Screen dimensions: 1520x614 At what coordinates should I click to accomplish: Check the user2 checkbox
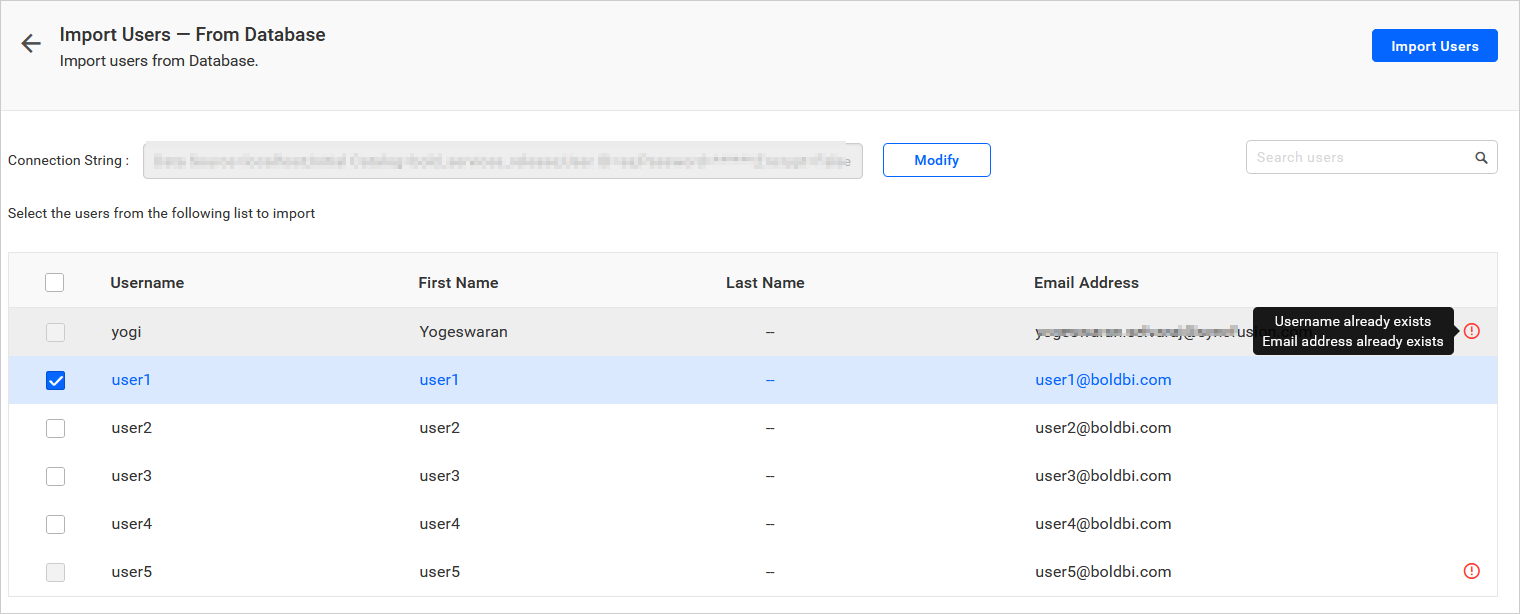pyautogui.click(x=55, y=428)
